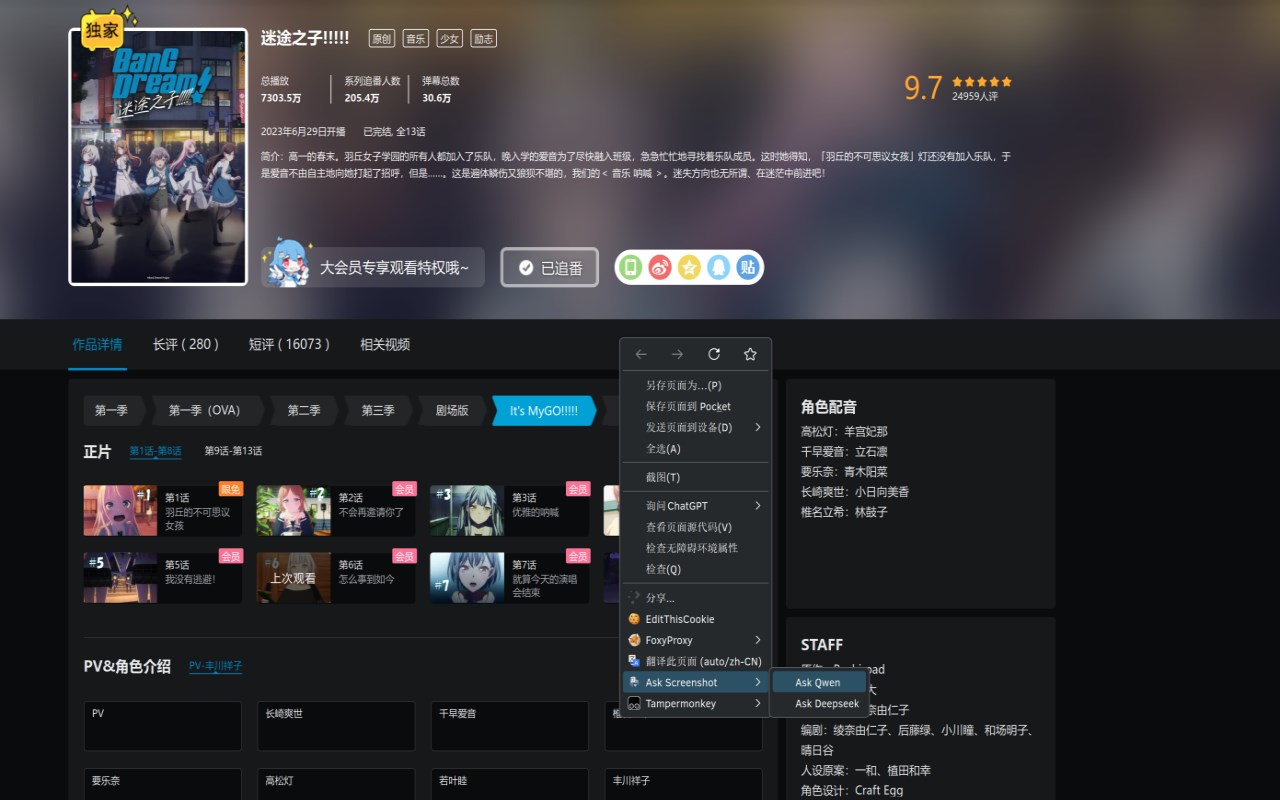Select 另存页面为...(P) from the context menu
Image resolution: width=1280 pixels, height=800 pixels.
pyautogui.click(x=696, y=385)
